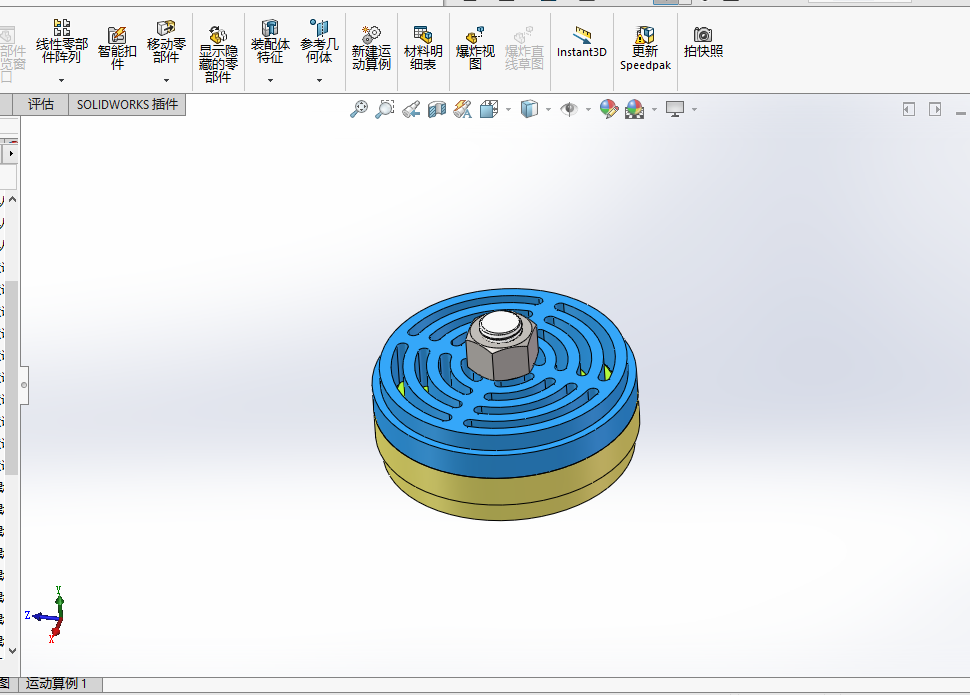Open the Hide/Show Items dropdown arrow
This screenshot has width=970, height=695.
tap(588, 110)
